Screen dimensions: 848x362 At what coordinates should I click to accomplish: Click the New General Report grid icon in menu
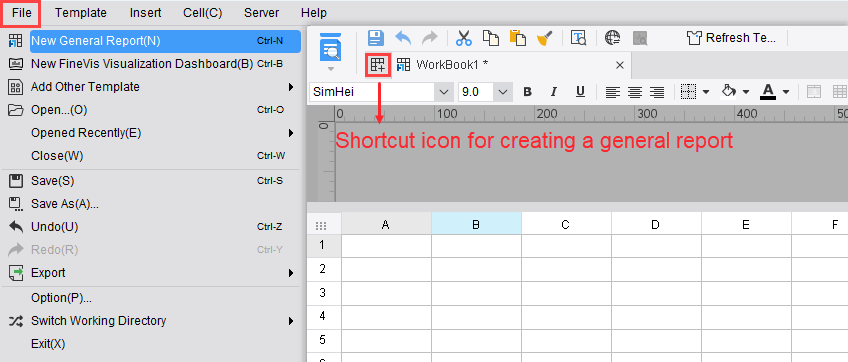16,41
